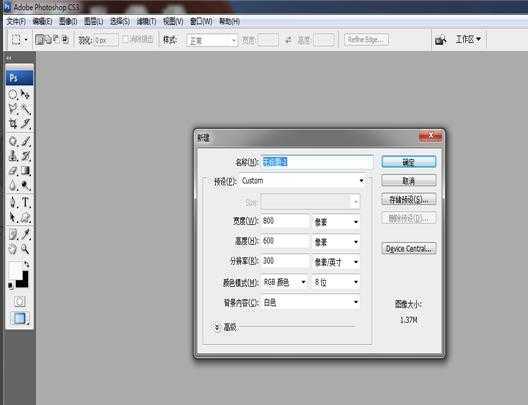The width and height of the screenshot is (528, 405).
Task: Select the Eyedropper tool
Action: point(25,234)
